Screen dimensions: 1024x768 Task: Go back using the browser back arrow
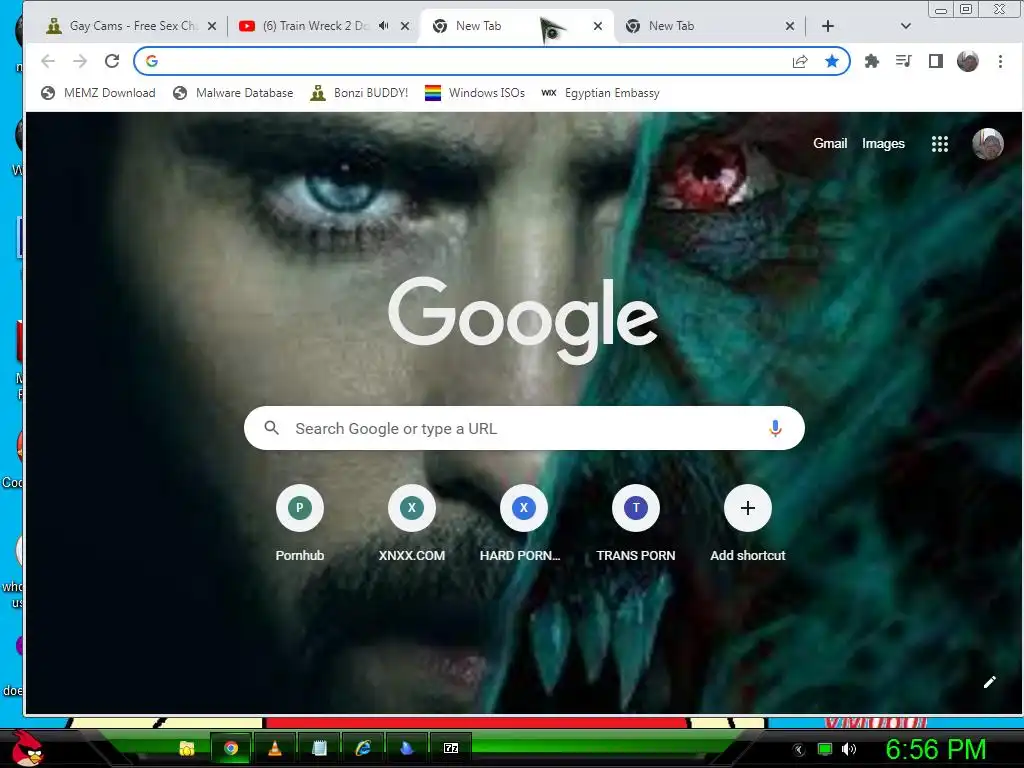(48, 61)
